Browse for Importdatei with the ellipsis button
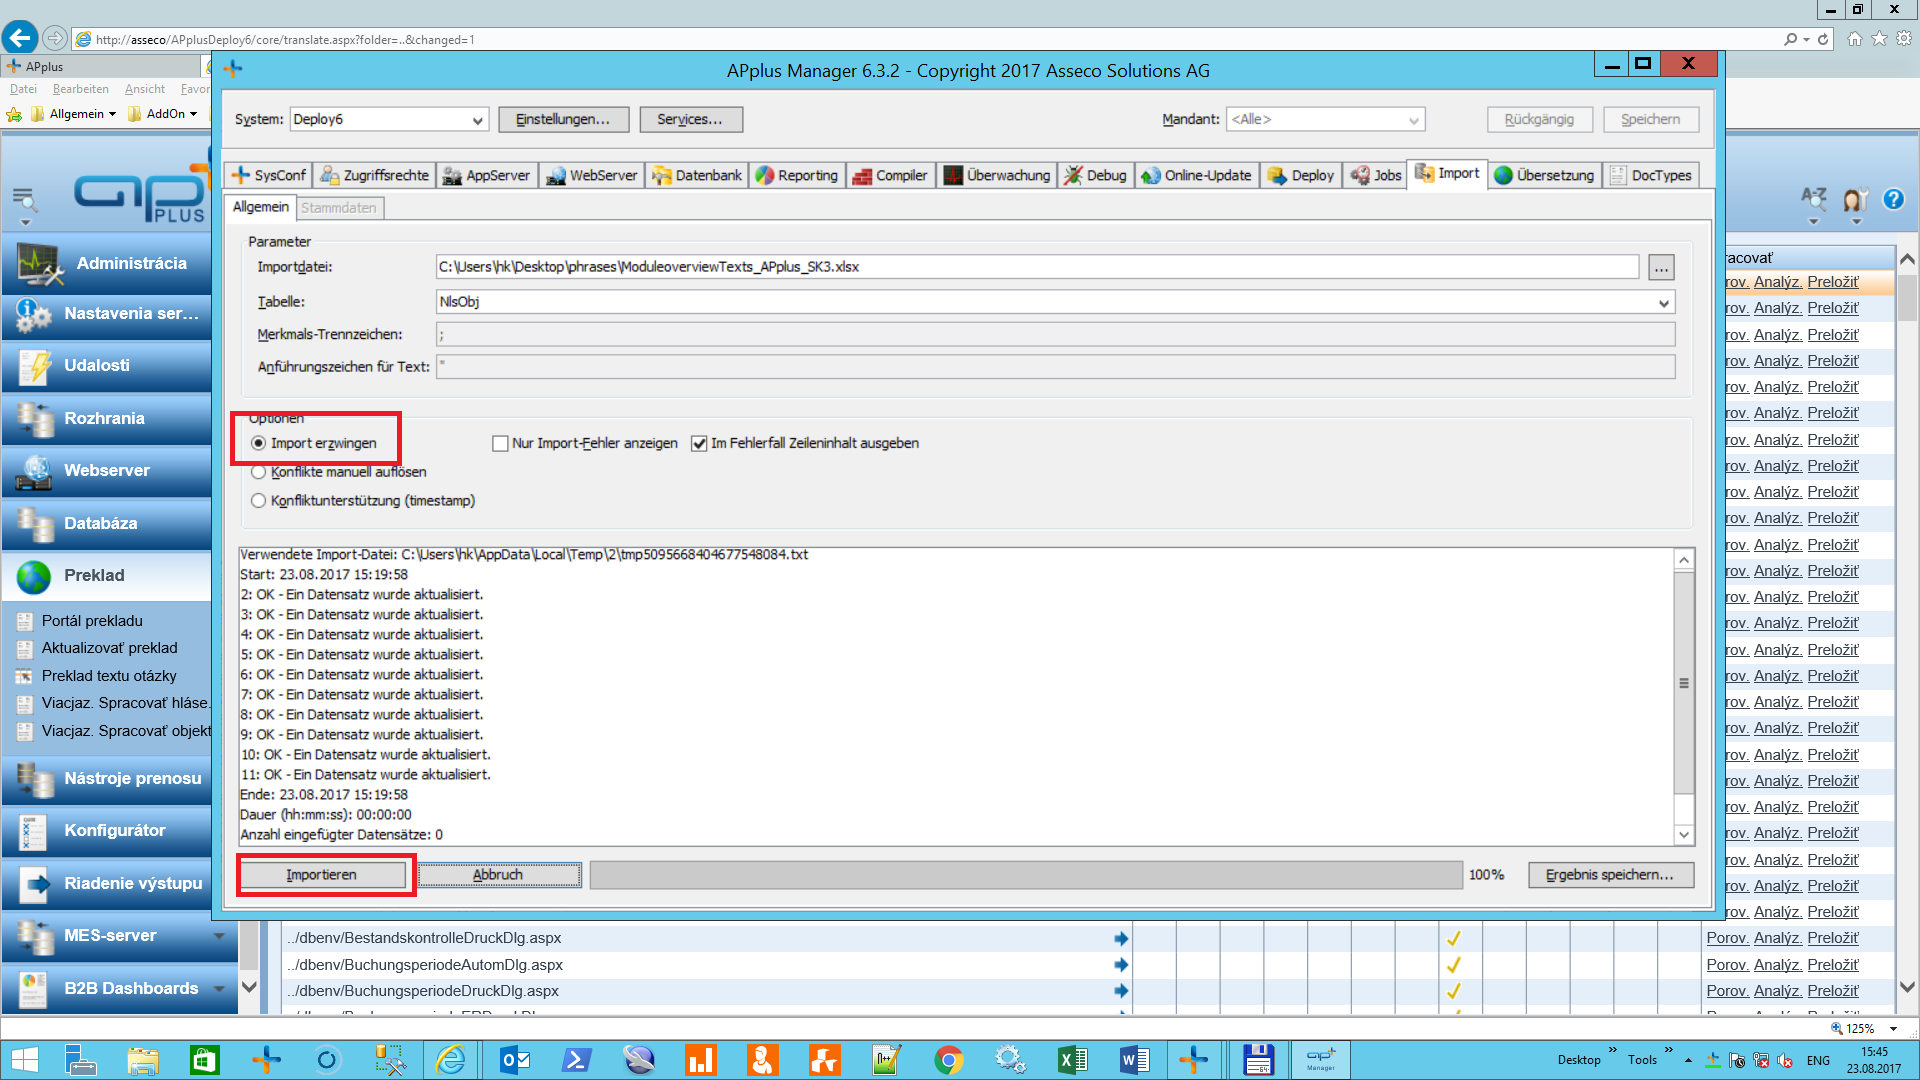The width and height of the screenshot is (1920, 1080). point(1661,268)
